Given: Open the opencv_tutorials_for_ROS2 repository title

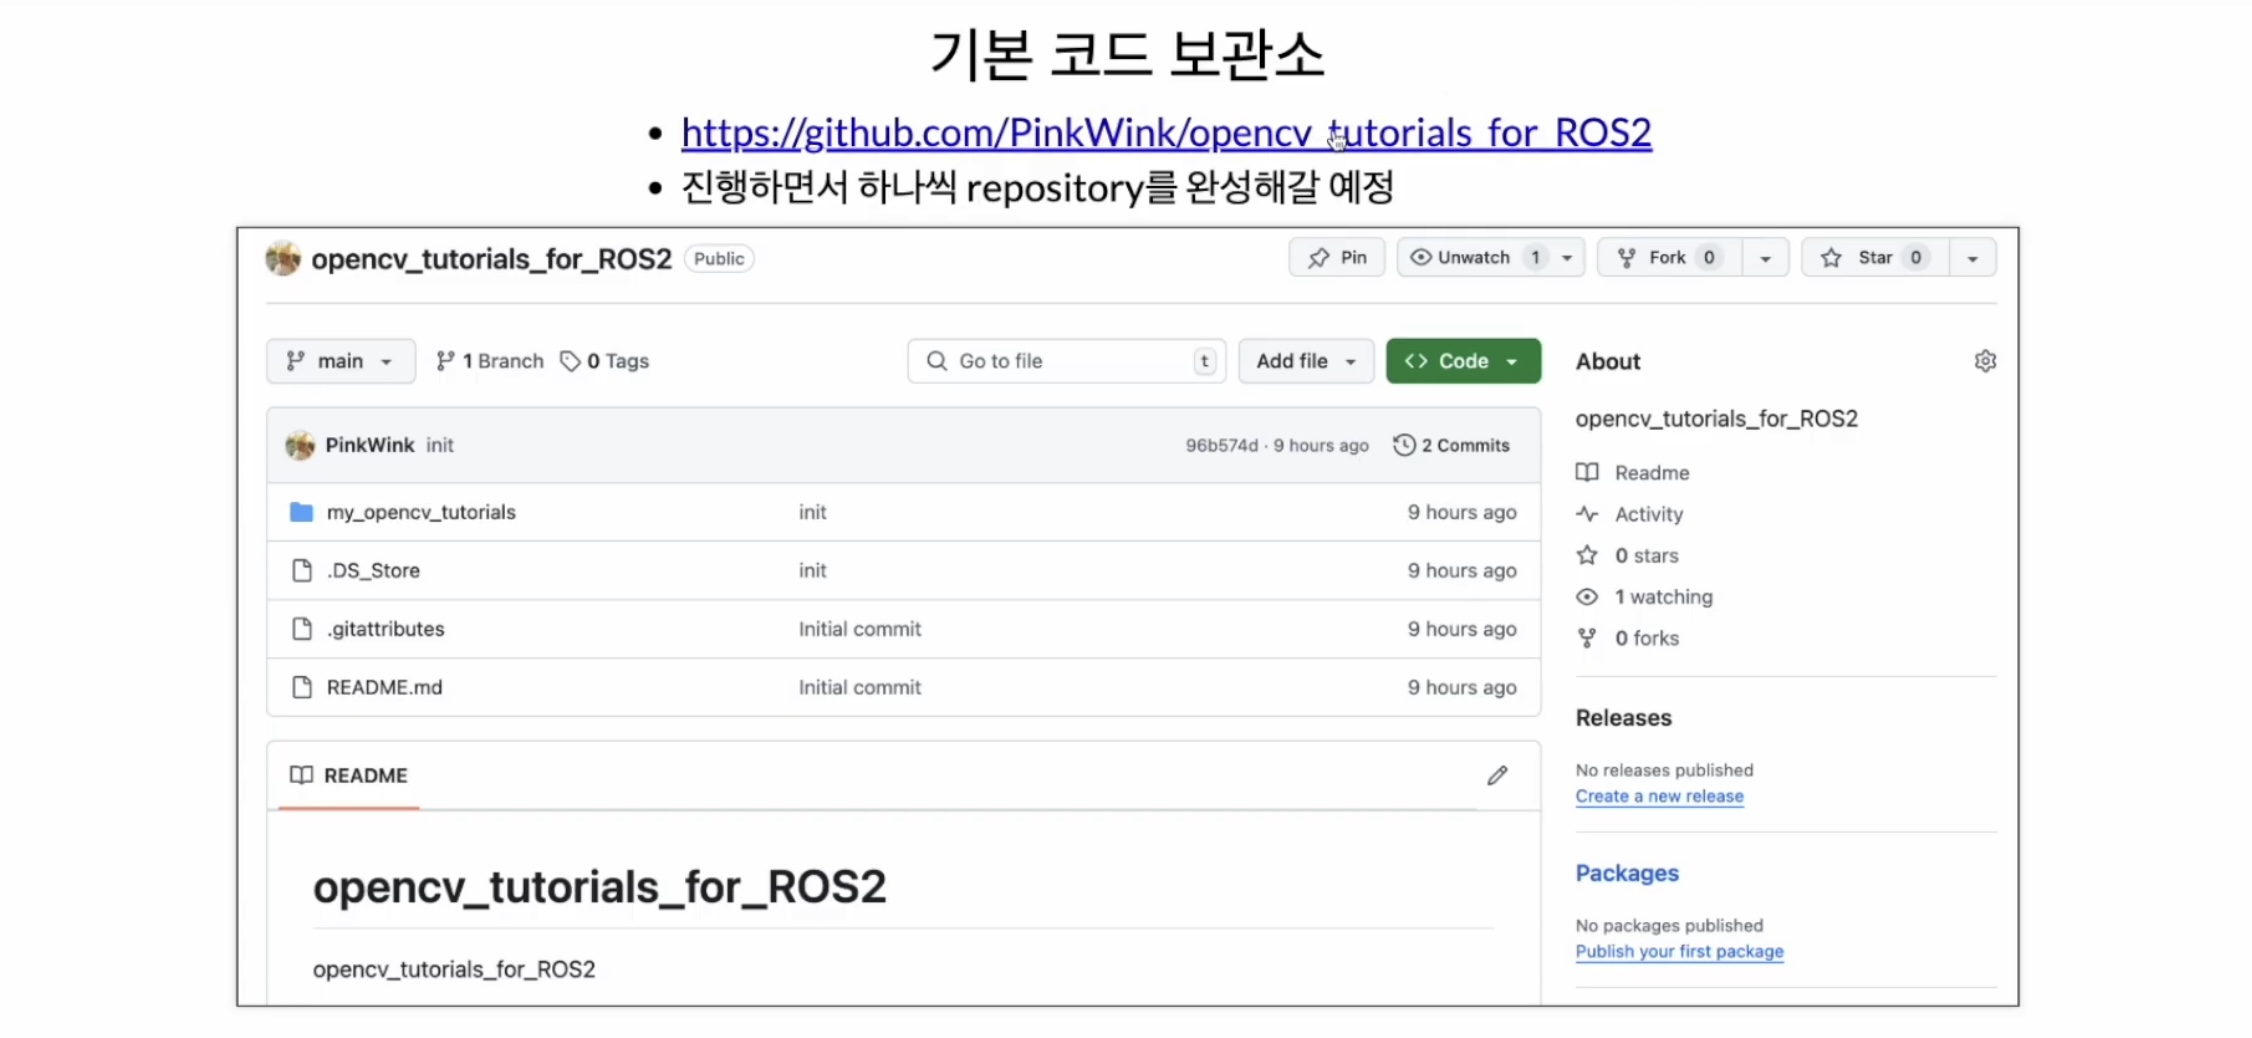Looking at the screenshot, I should tap(491, 259).
